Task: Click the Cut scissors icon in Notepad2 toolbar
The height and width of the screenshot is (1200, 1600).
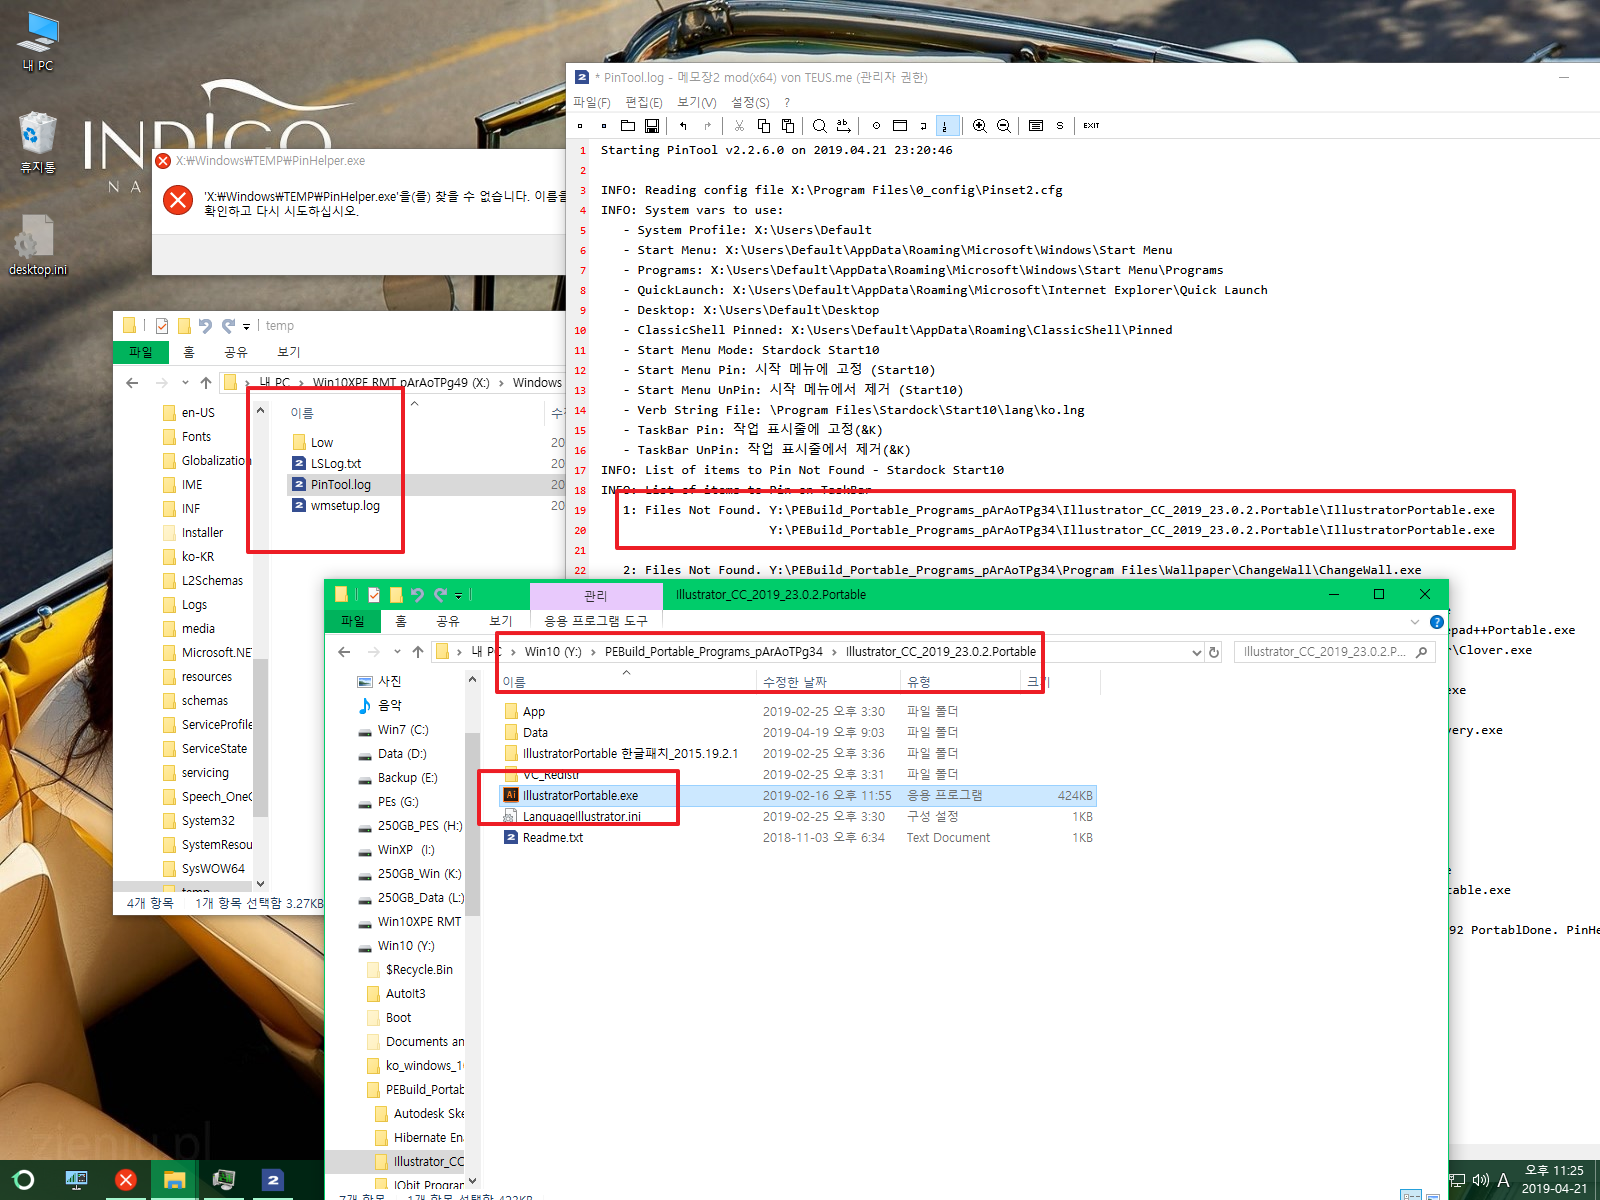Action: 739,126
